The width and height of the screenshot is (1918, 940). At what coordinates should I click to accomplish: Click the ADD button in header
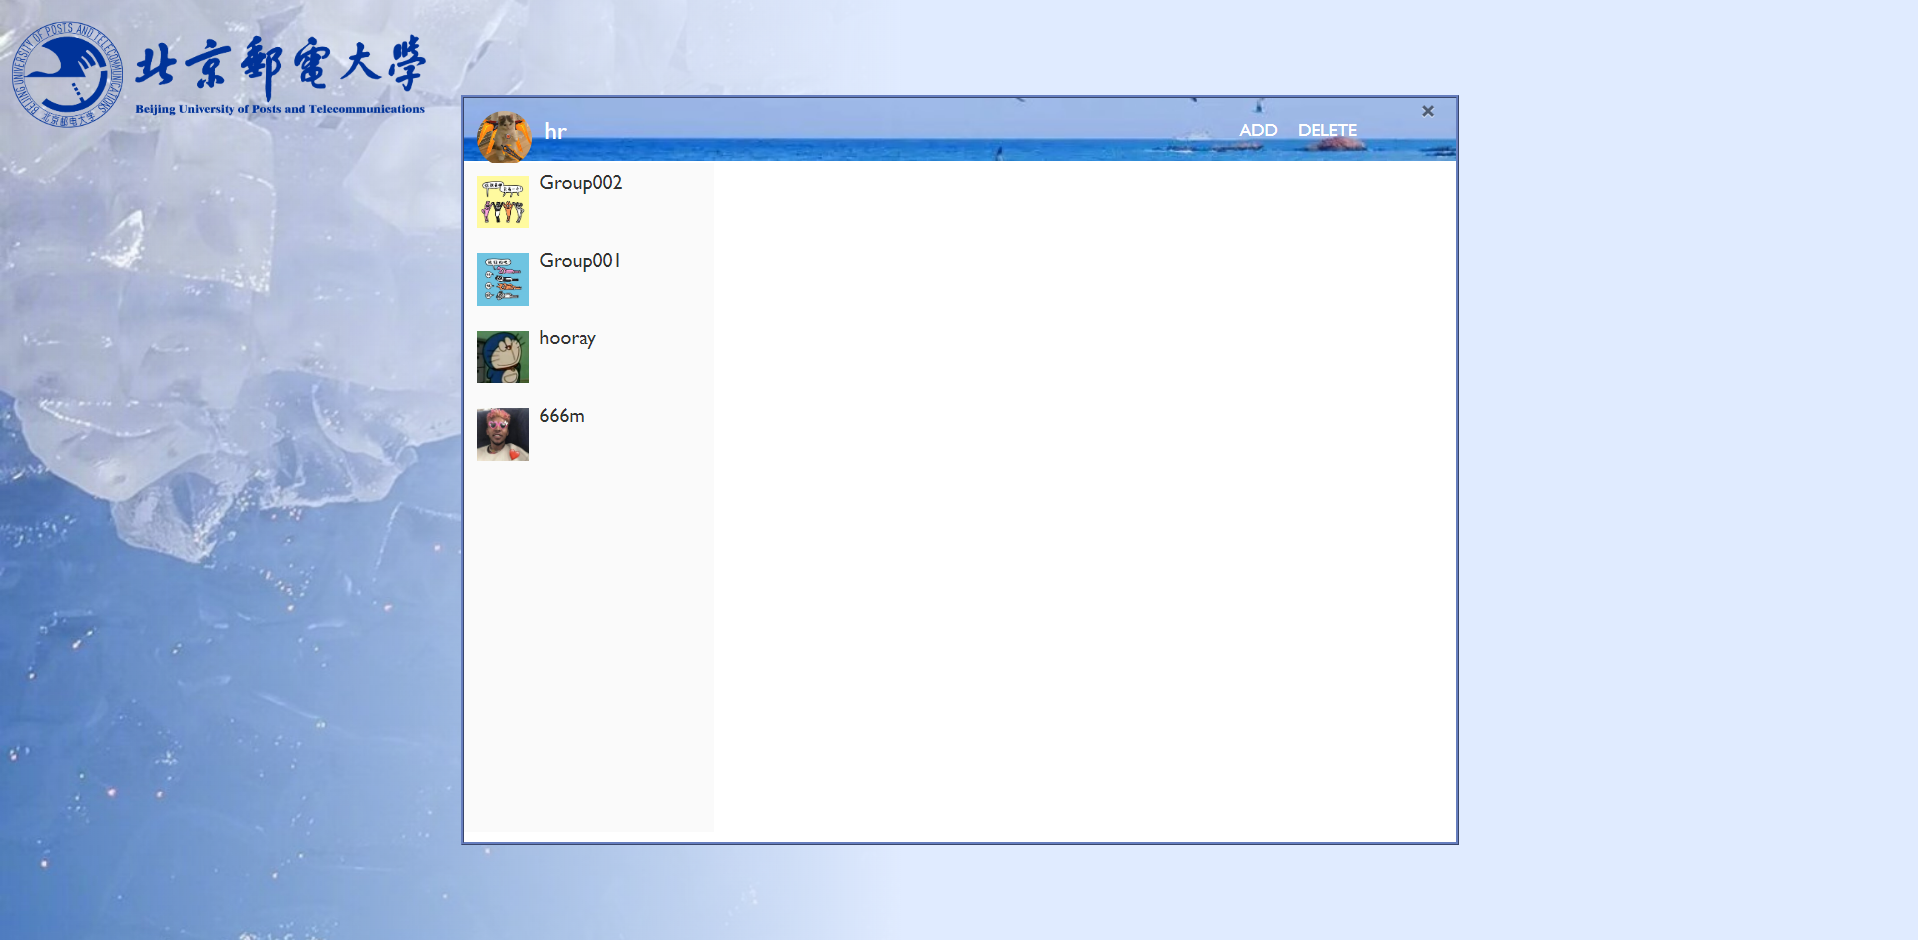pyautogui.click(x=1257, y=130)
